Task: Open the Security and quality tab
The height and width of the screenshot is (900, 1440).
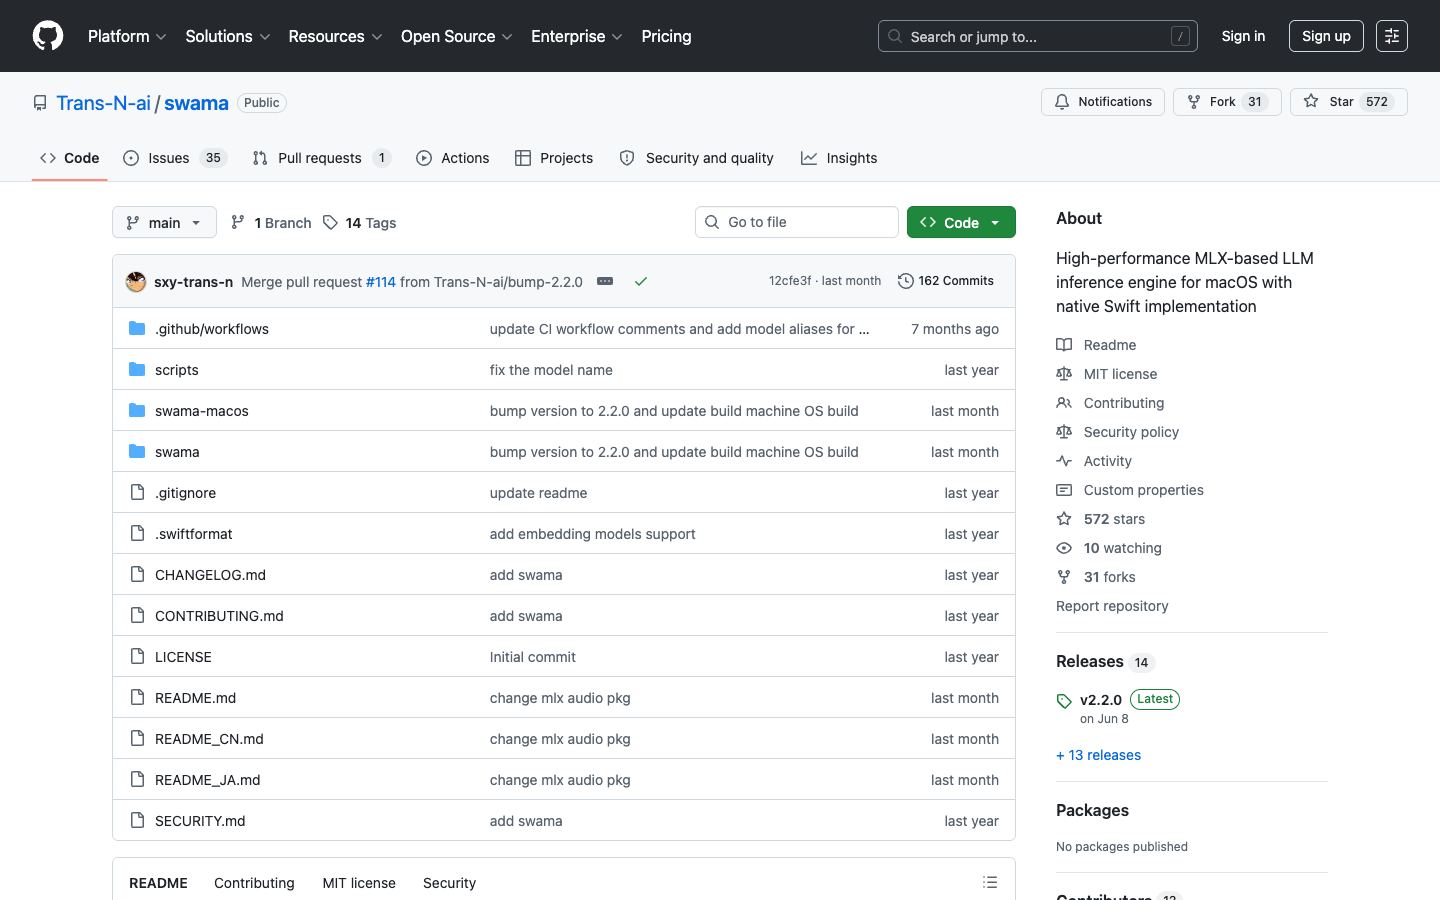Action: (x=697, y=158)
